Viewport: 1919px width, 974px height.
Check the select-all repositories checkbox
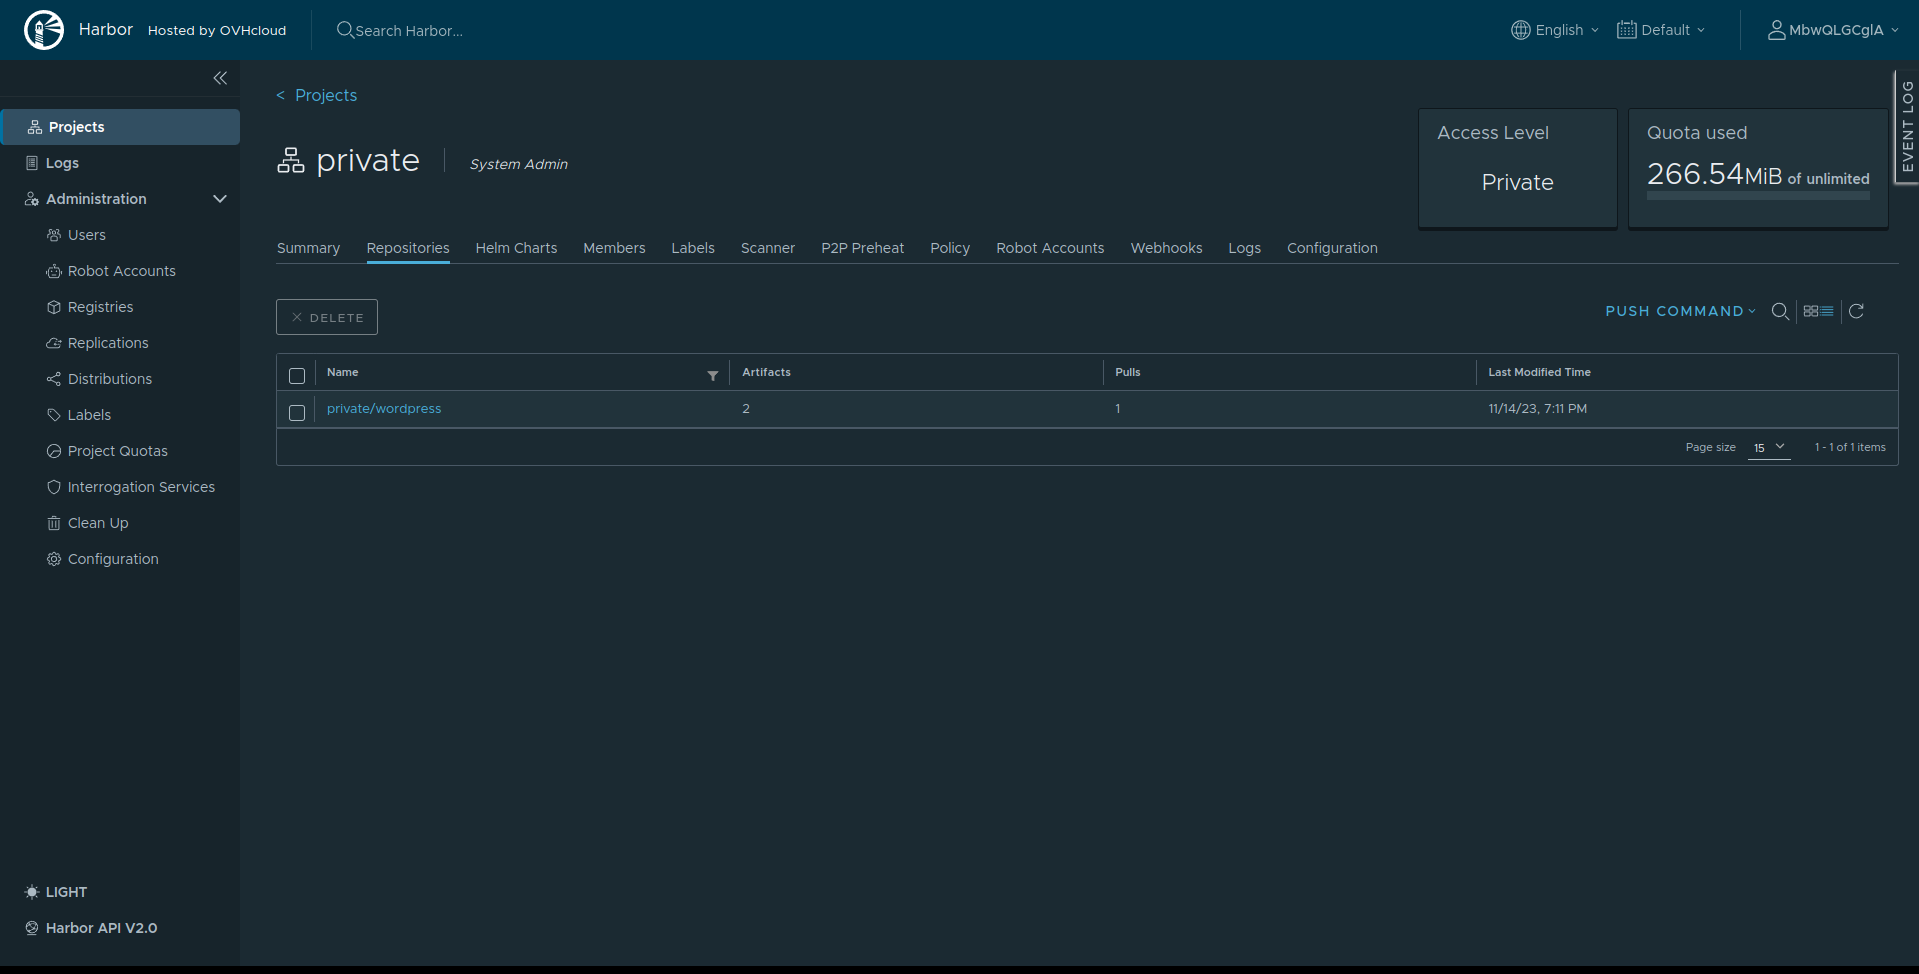click(297, 375)
